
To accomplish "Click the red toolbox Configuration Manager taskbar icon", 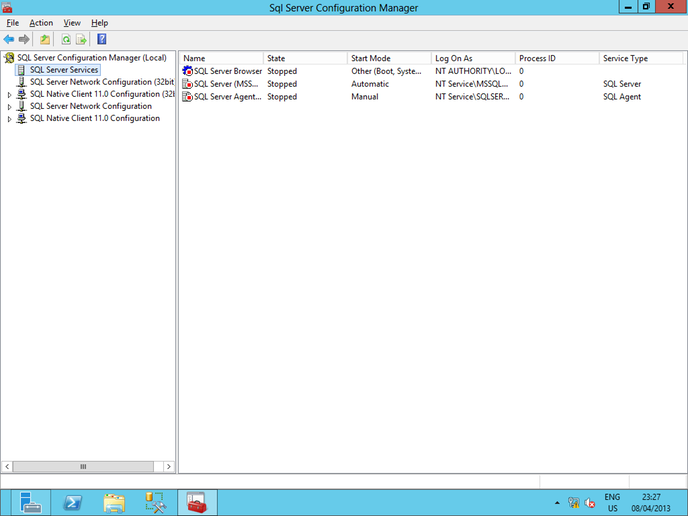I will point(197,502).
